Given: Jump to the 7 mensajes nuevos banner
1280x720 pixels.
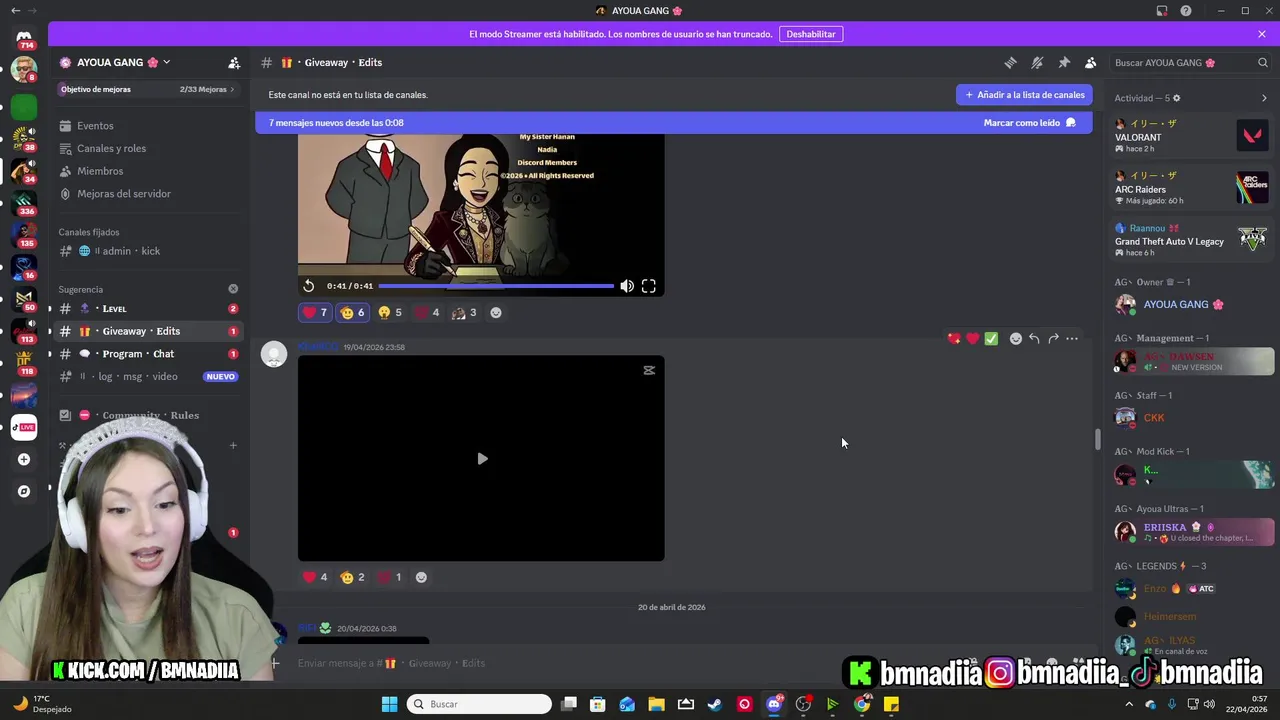Looking at the screenshot, I should pos(673,123).
